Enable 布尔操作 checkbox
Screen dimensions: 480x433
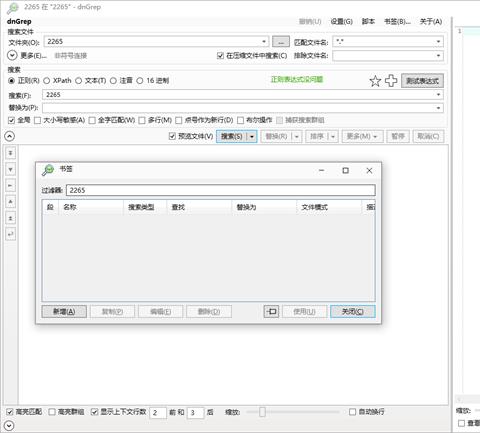tap(240, 120)
